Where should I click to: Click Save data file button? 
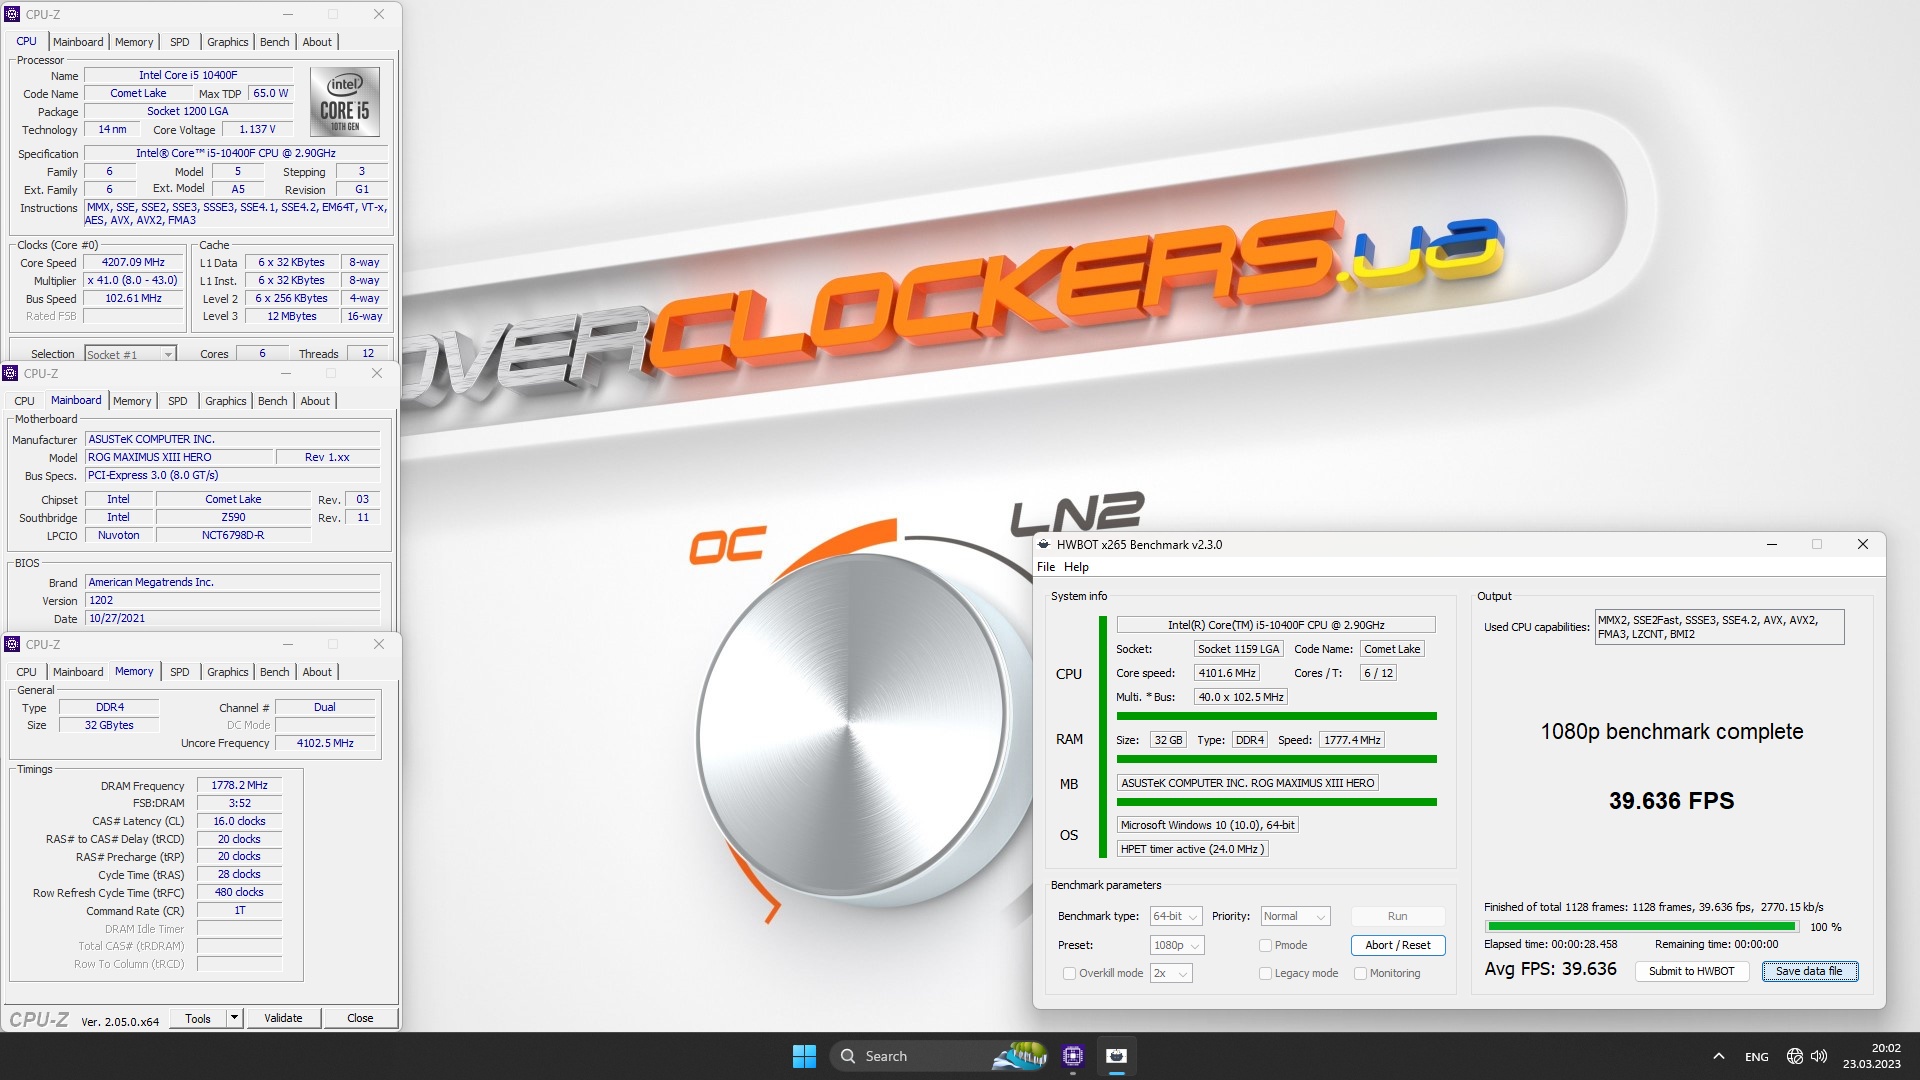click(1809, 971)
